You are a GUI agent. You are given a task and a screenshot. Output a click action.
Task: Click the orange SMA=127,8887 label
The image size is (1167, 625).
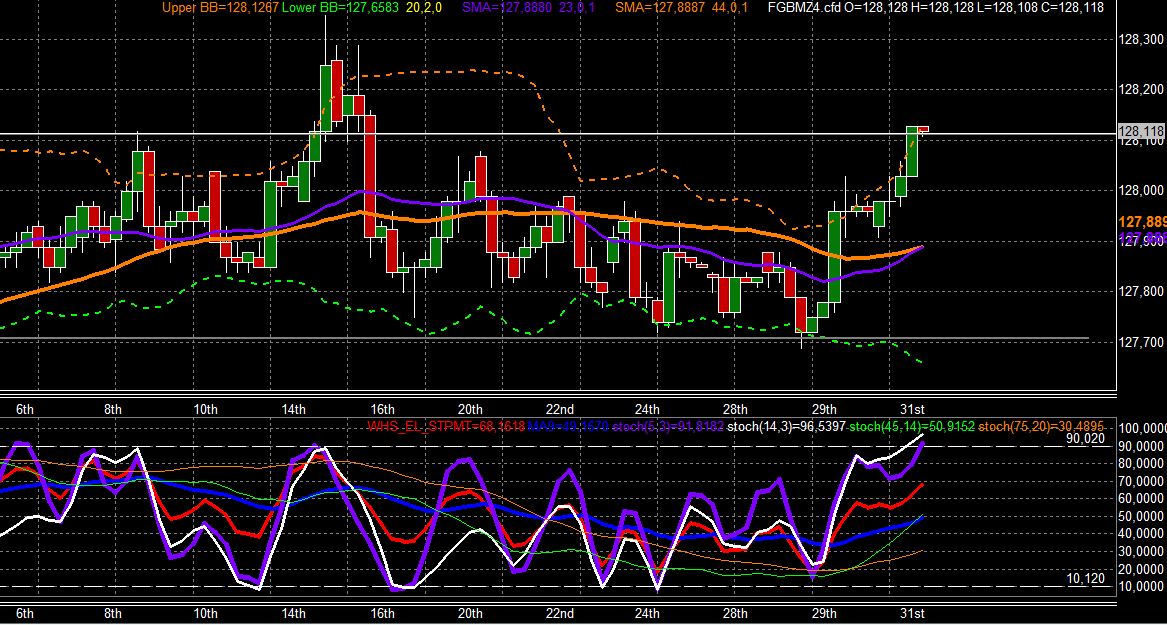(x=662, y=7)
